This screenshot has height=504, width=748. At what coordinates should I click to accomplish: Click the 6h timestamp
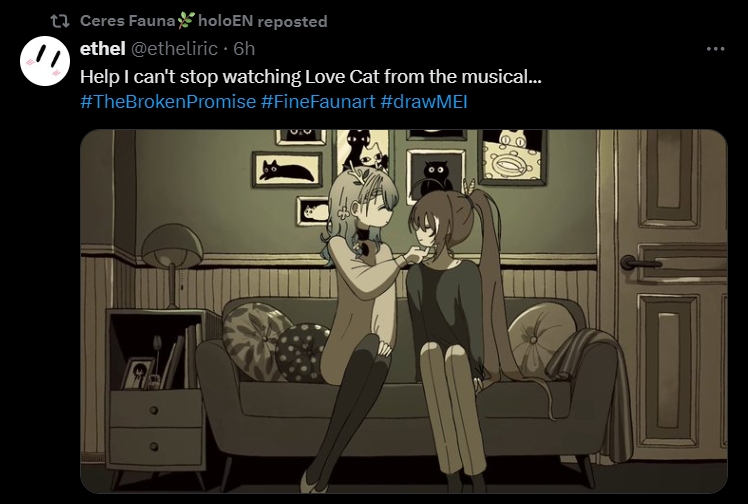[x=244, y=49]
